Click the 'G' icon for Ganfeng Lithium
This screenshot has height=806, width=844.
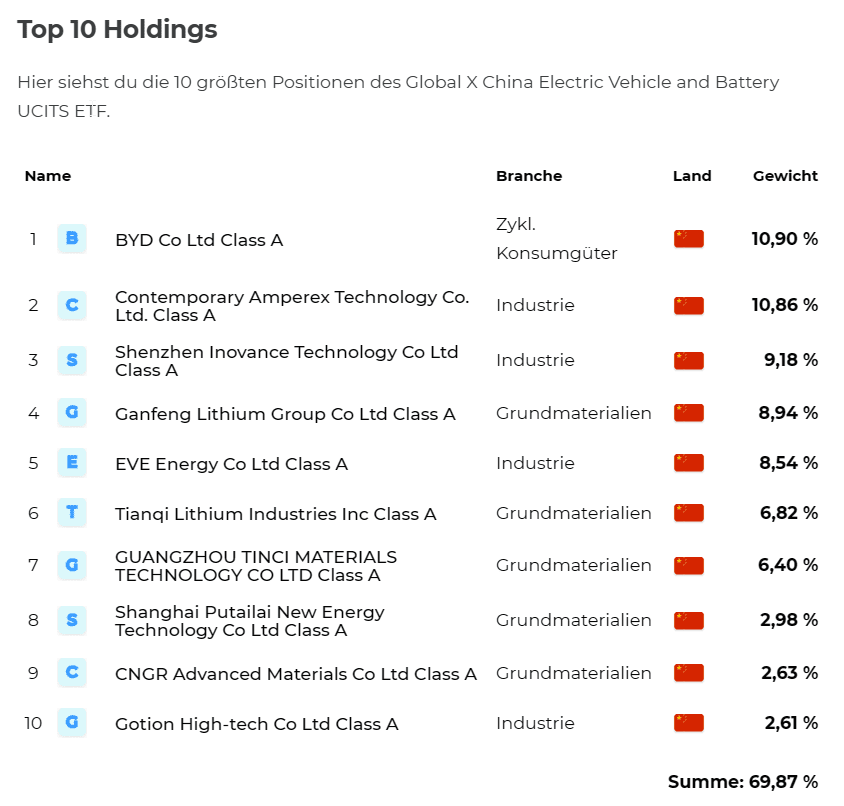72,412
